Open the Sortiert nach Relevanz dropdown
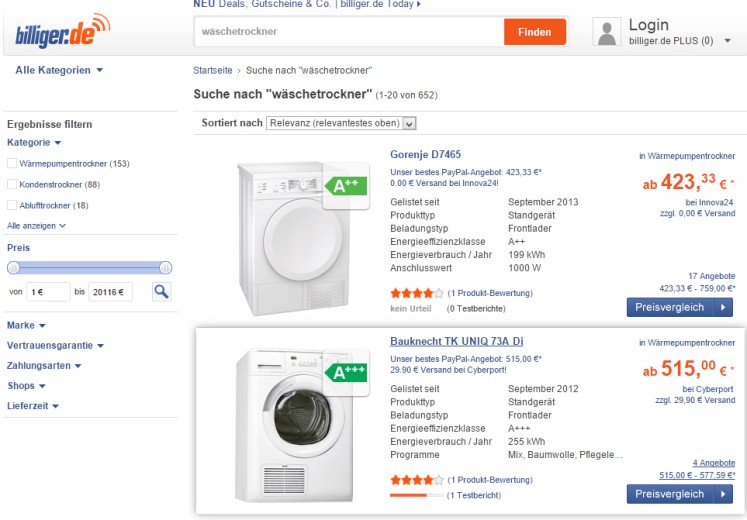747x520 pixels. [340, 123]
